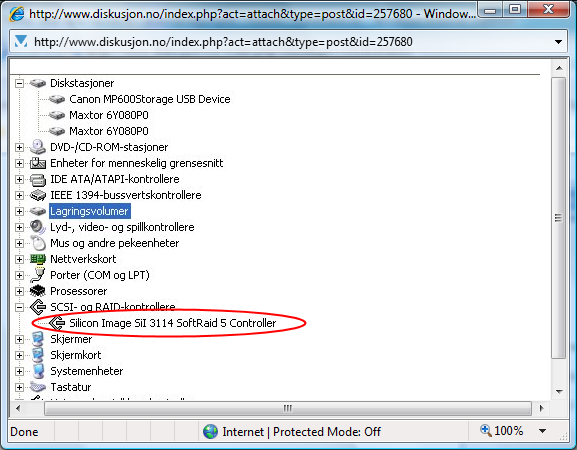Click the Internet zone globe icon
The height and width of the screenshot is (450, 577).
[x=210, y=431]
